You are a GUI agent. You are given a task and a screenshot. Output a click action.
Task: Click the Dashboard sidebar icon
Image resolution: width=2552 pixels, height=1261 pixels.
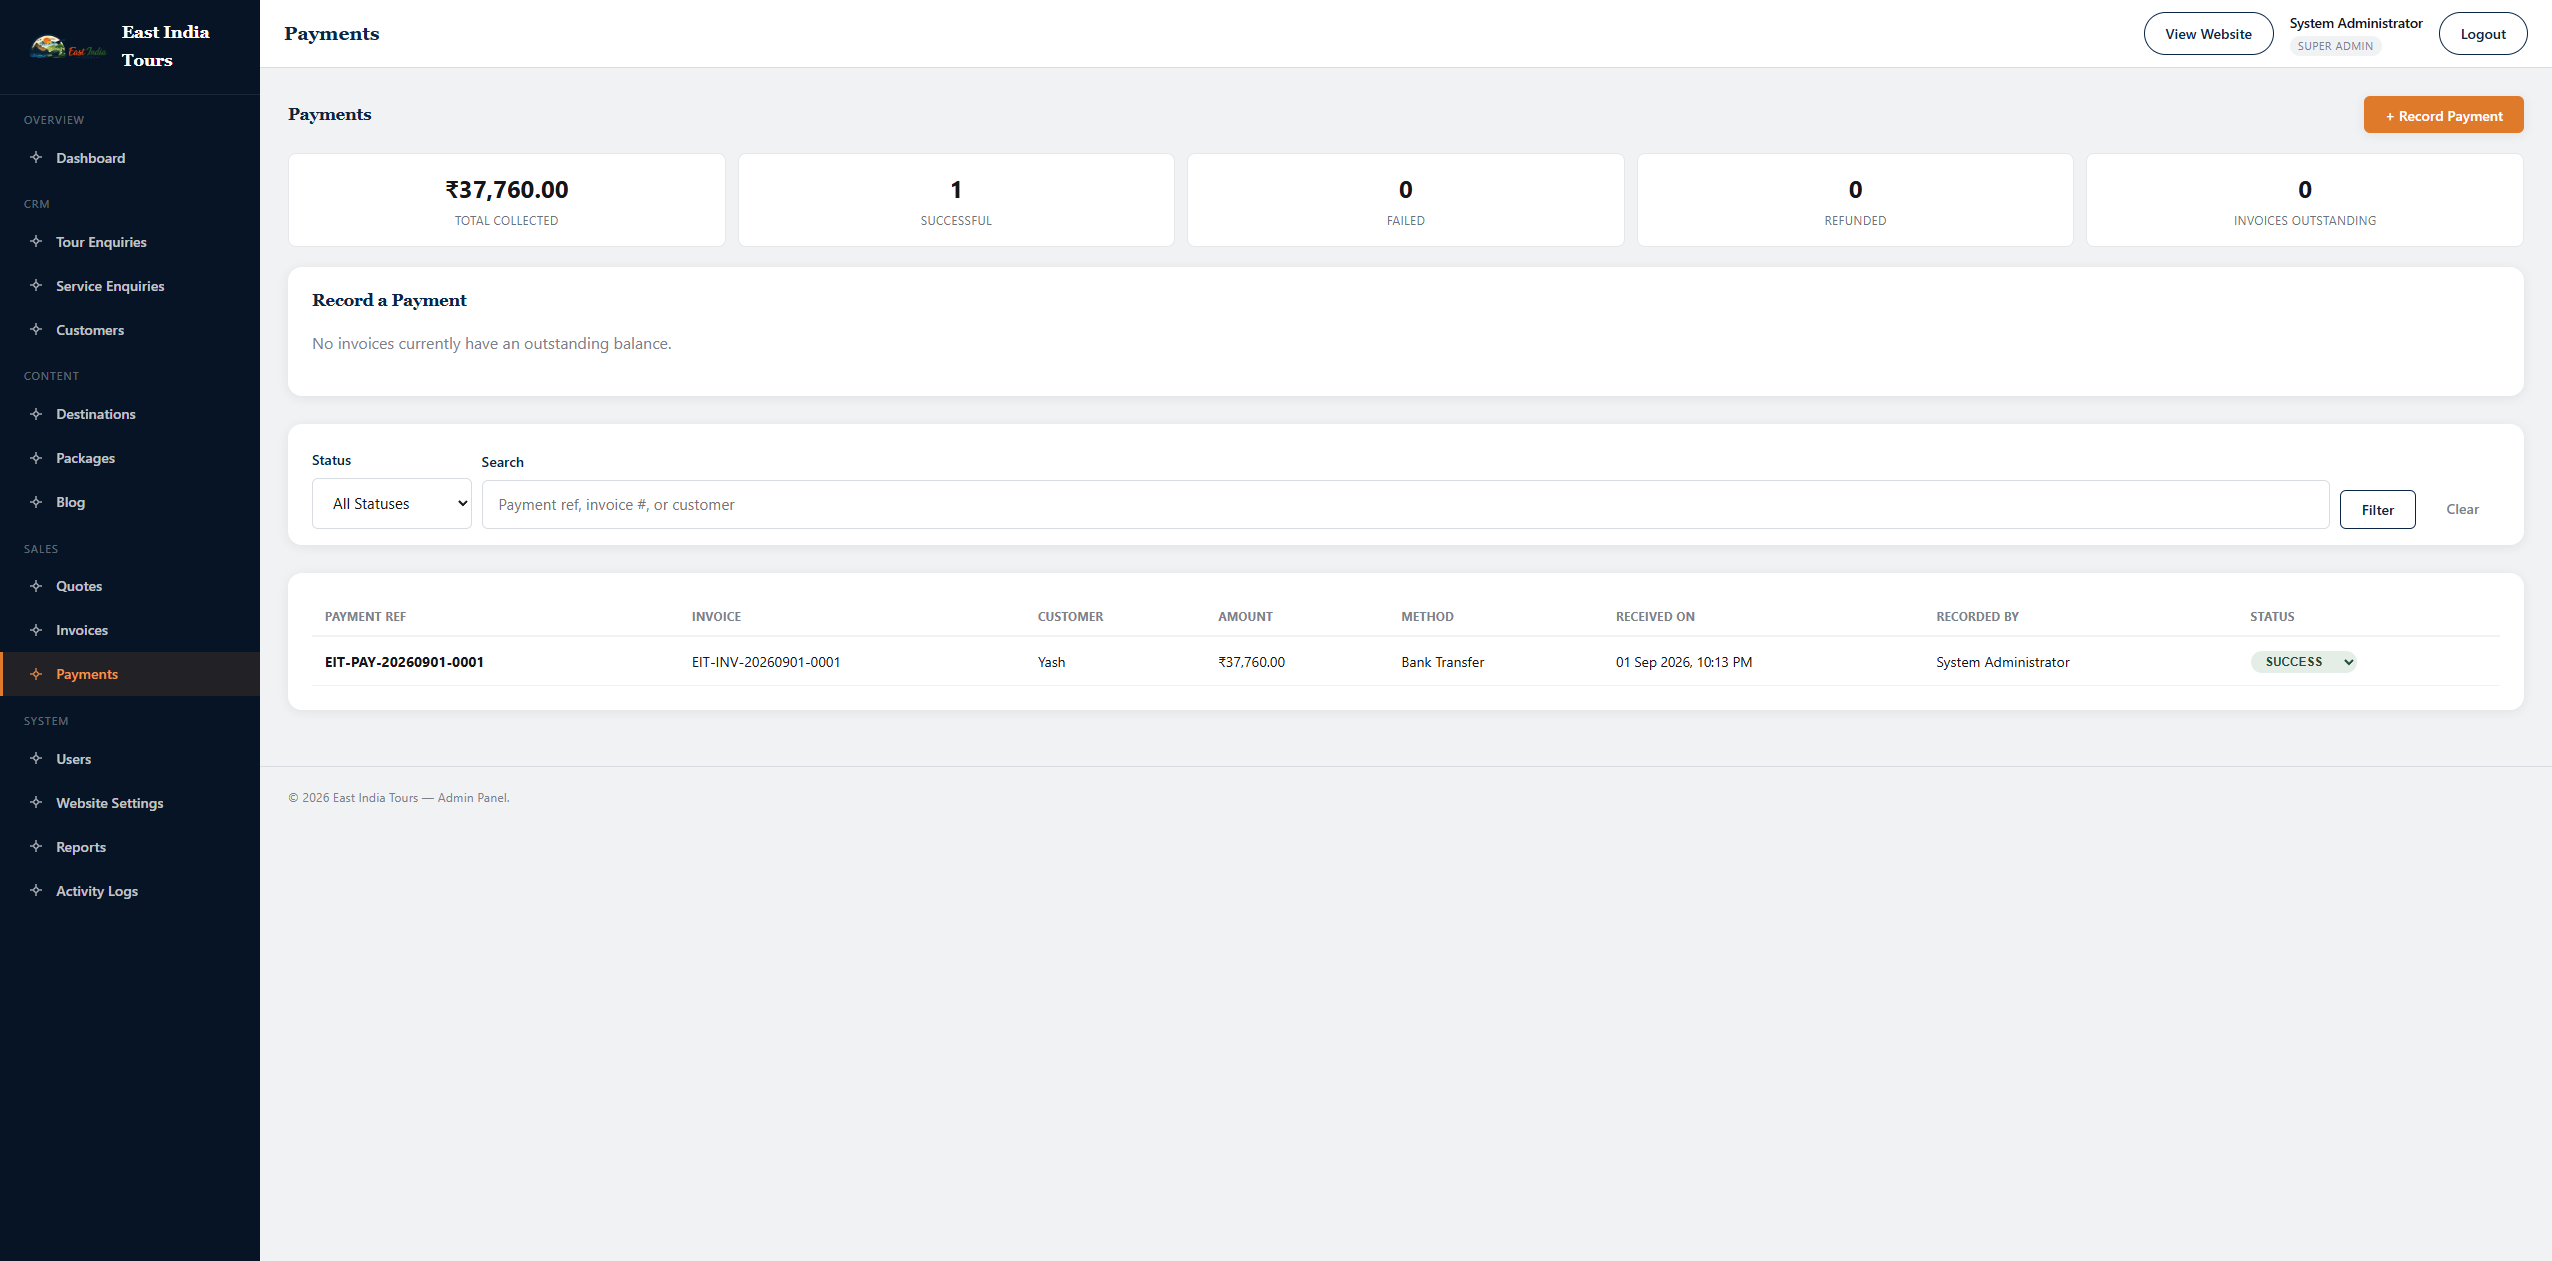tap(36, 157)
